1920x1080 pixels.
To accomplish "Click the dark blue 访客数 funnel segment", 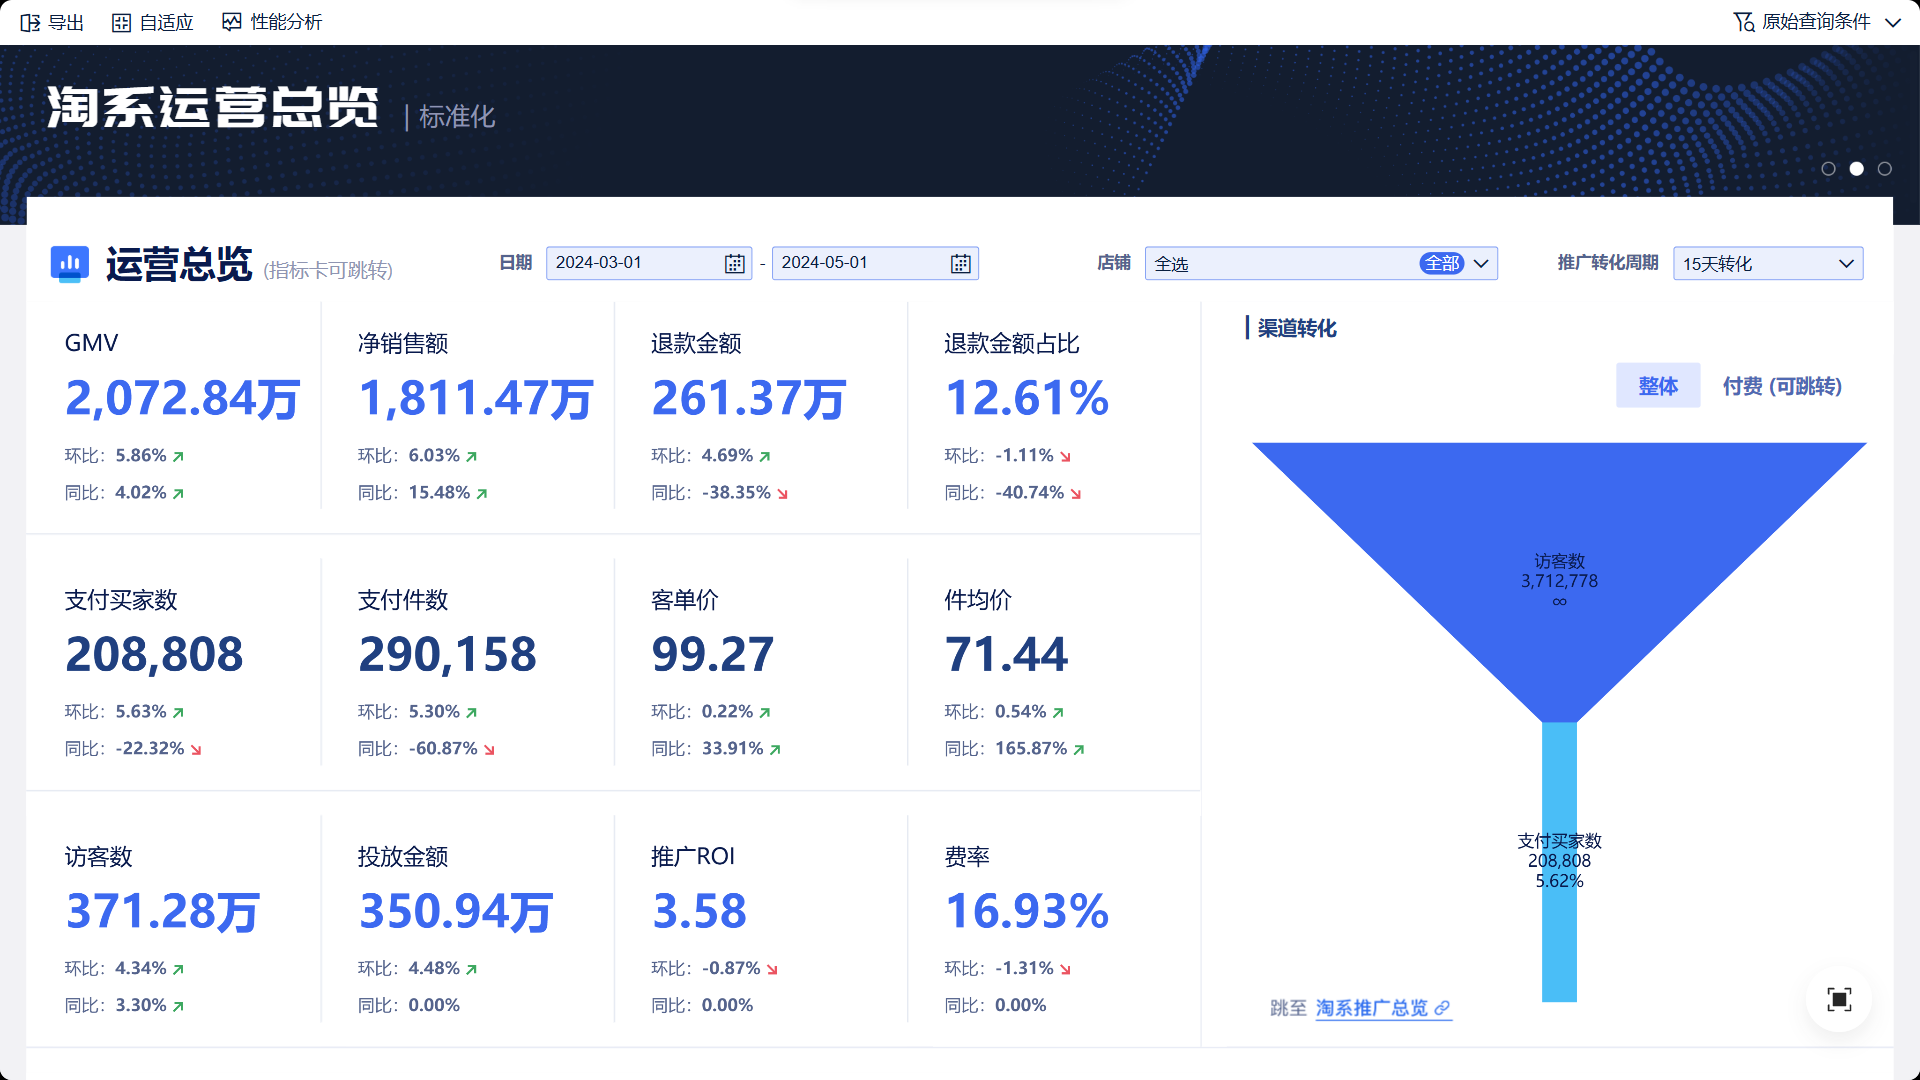I will (x=1558, y=520).
